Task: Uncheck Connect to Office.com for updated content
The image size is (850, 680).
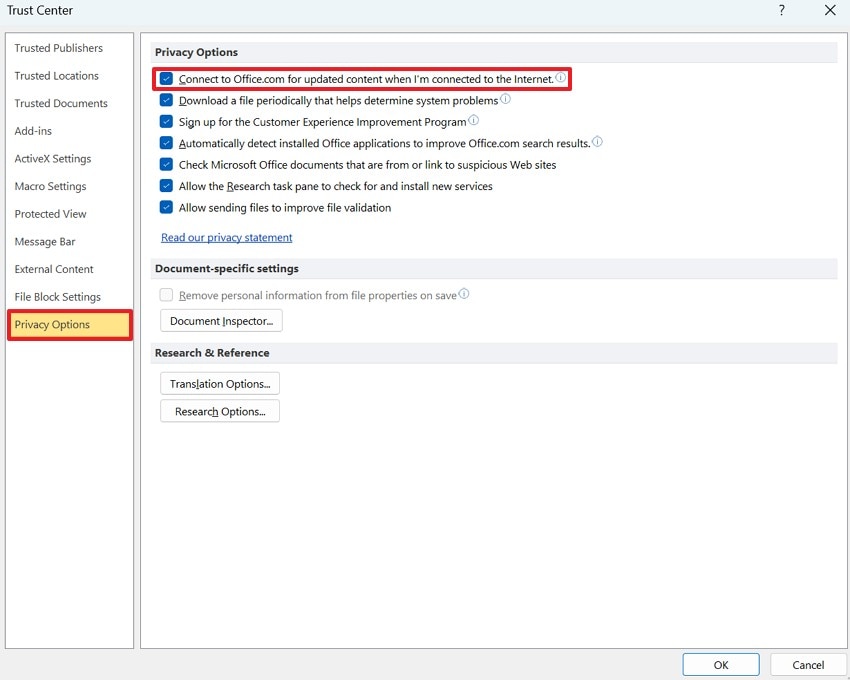Action: [166, 78]
